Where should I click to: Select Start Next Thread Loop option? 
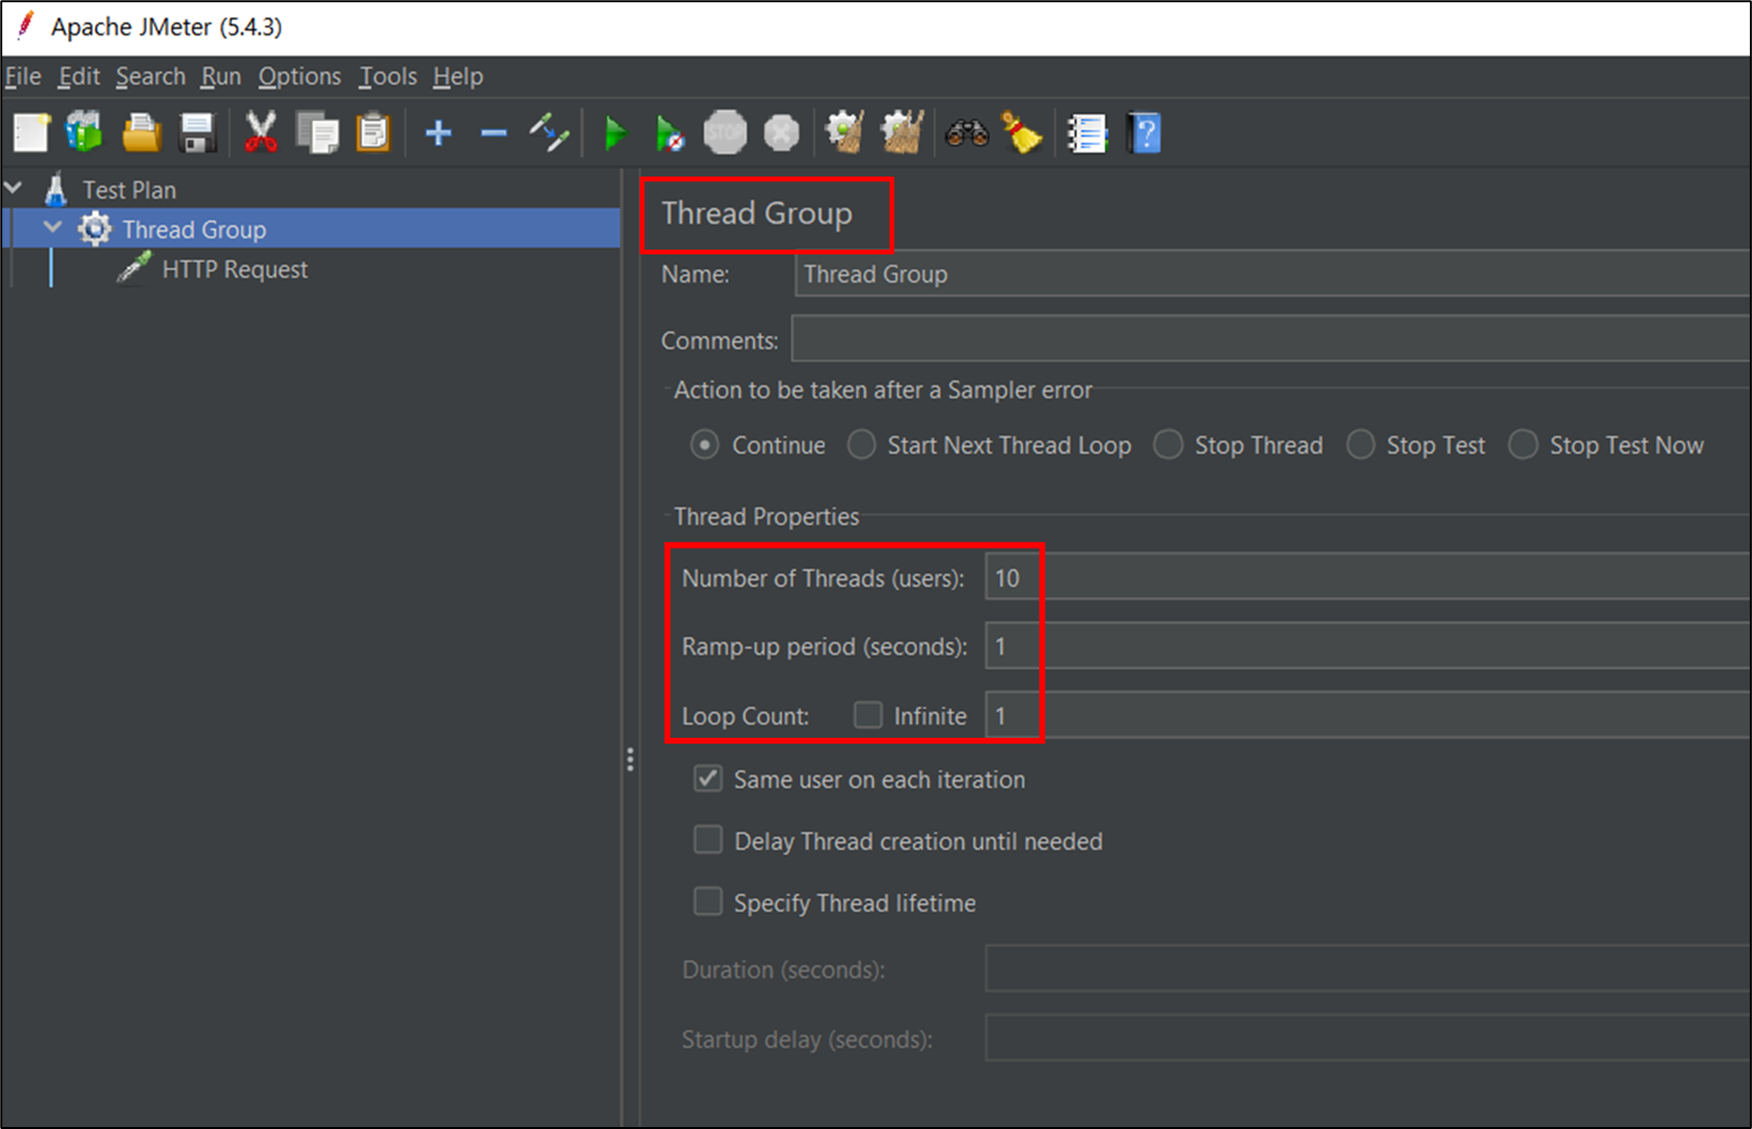861,445
